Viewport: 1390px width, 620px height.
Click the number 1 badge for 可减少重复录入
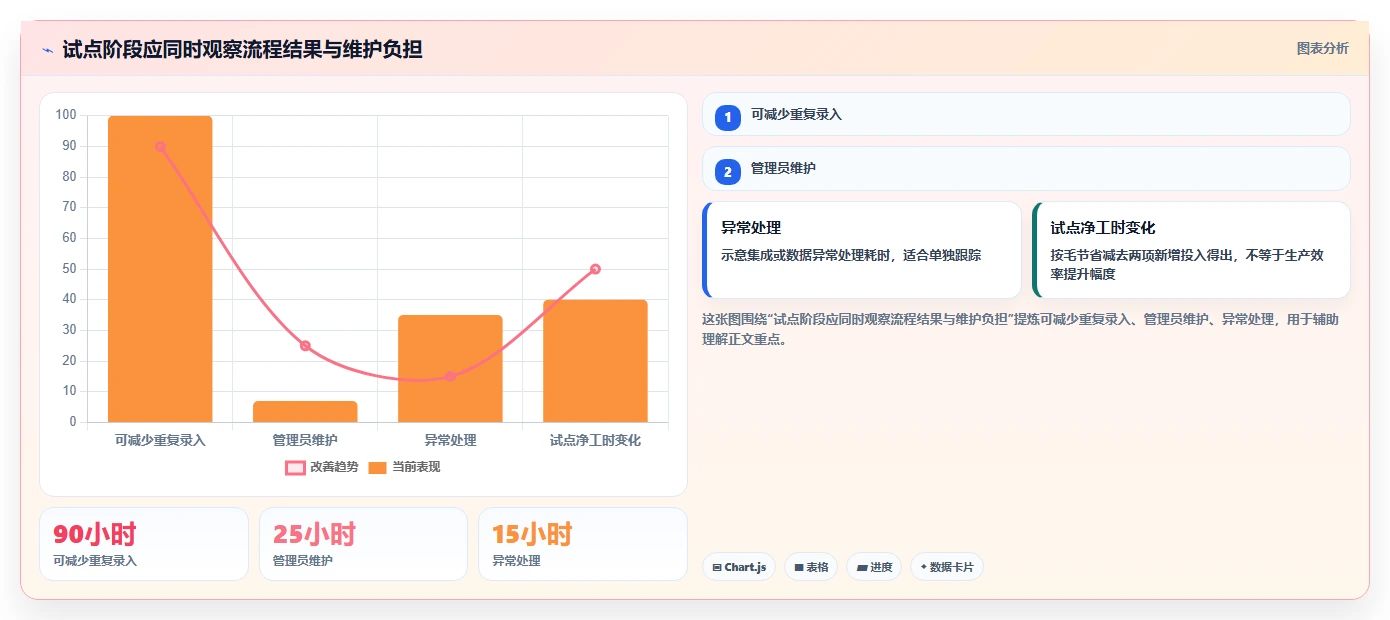point(728,117)
